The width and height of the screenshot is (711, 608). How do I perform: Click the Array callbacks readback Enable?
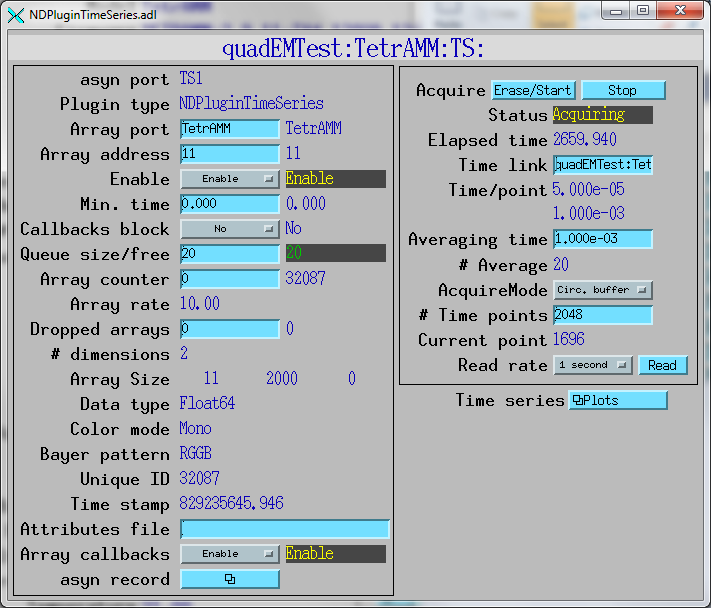click(x=336, y=554)
